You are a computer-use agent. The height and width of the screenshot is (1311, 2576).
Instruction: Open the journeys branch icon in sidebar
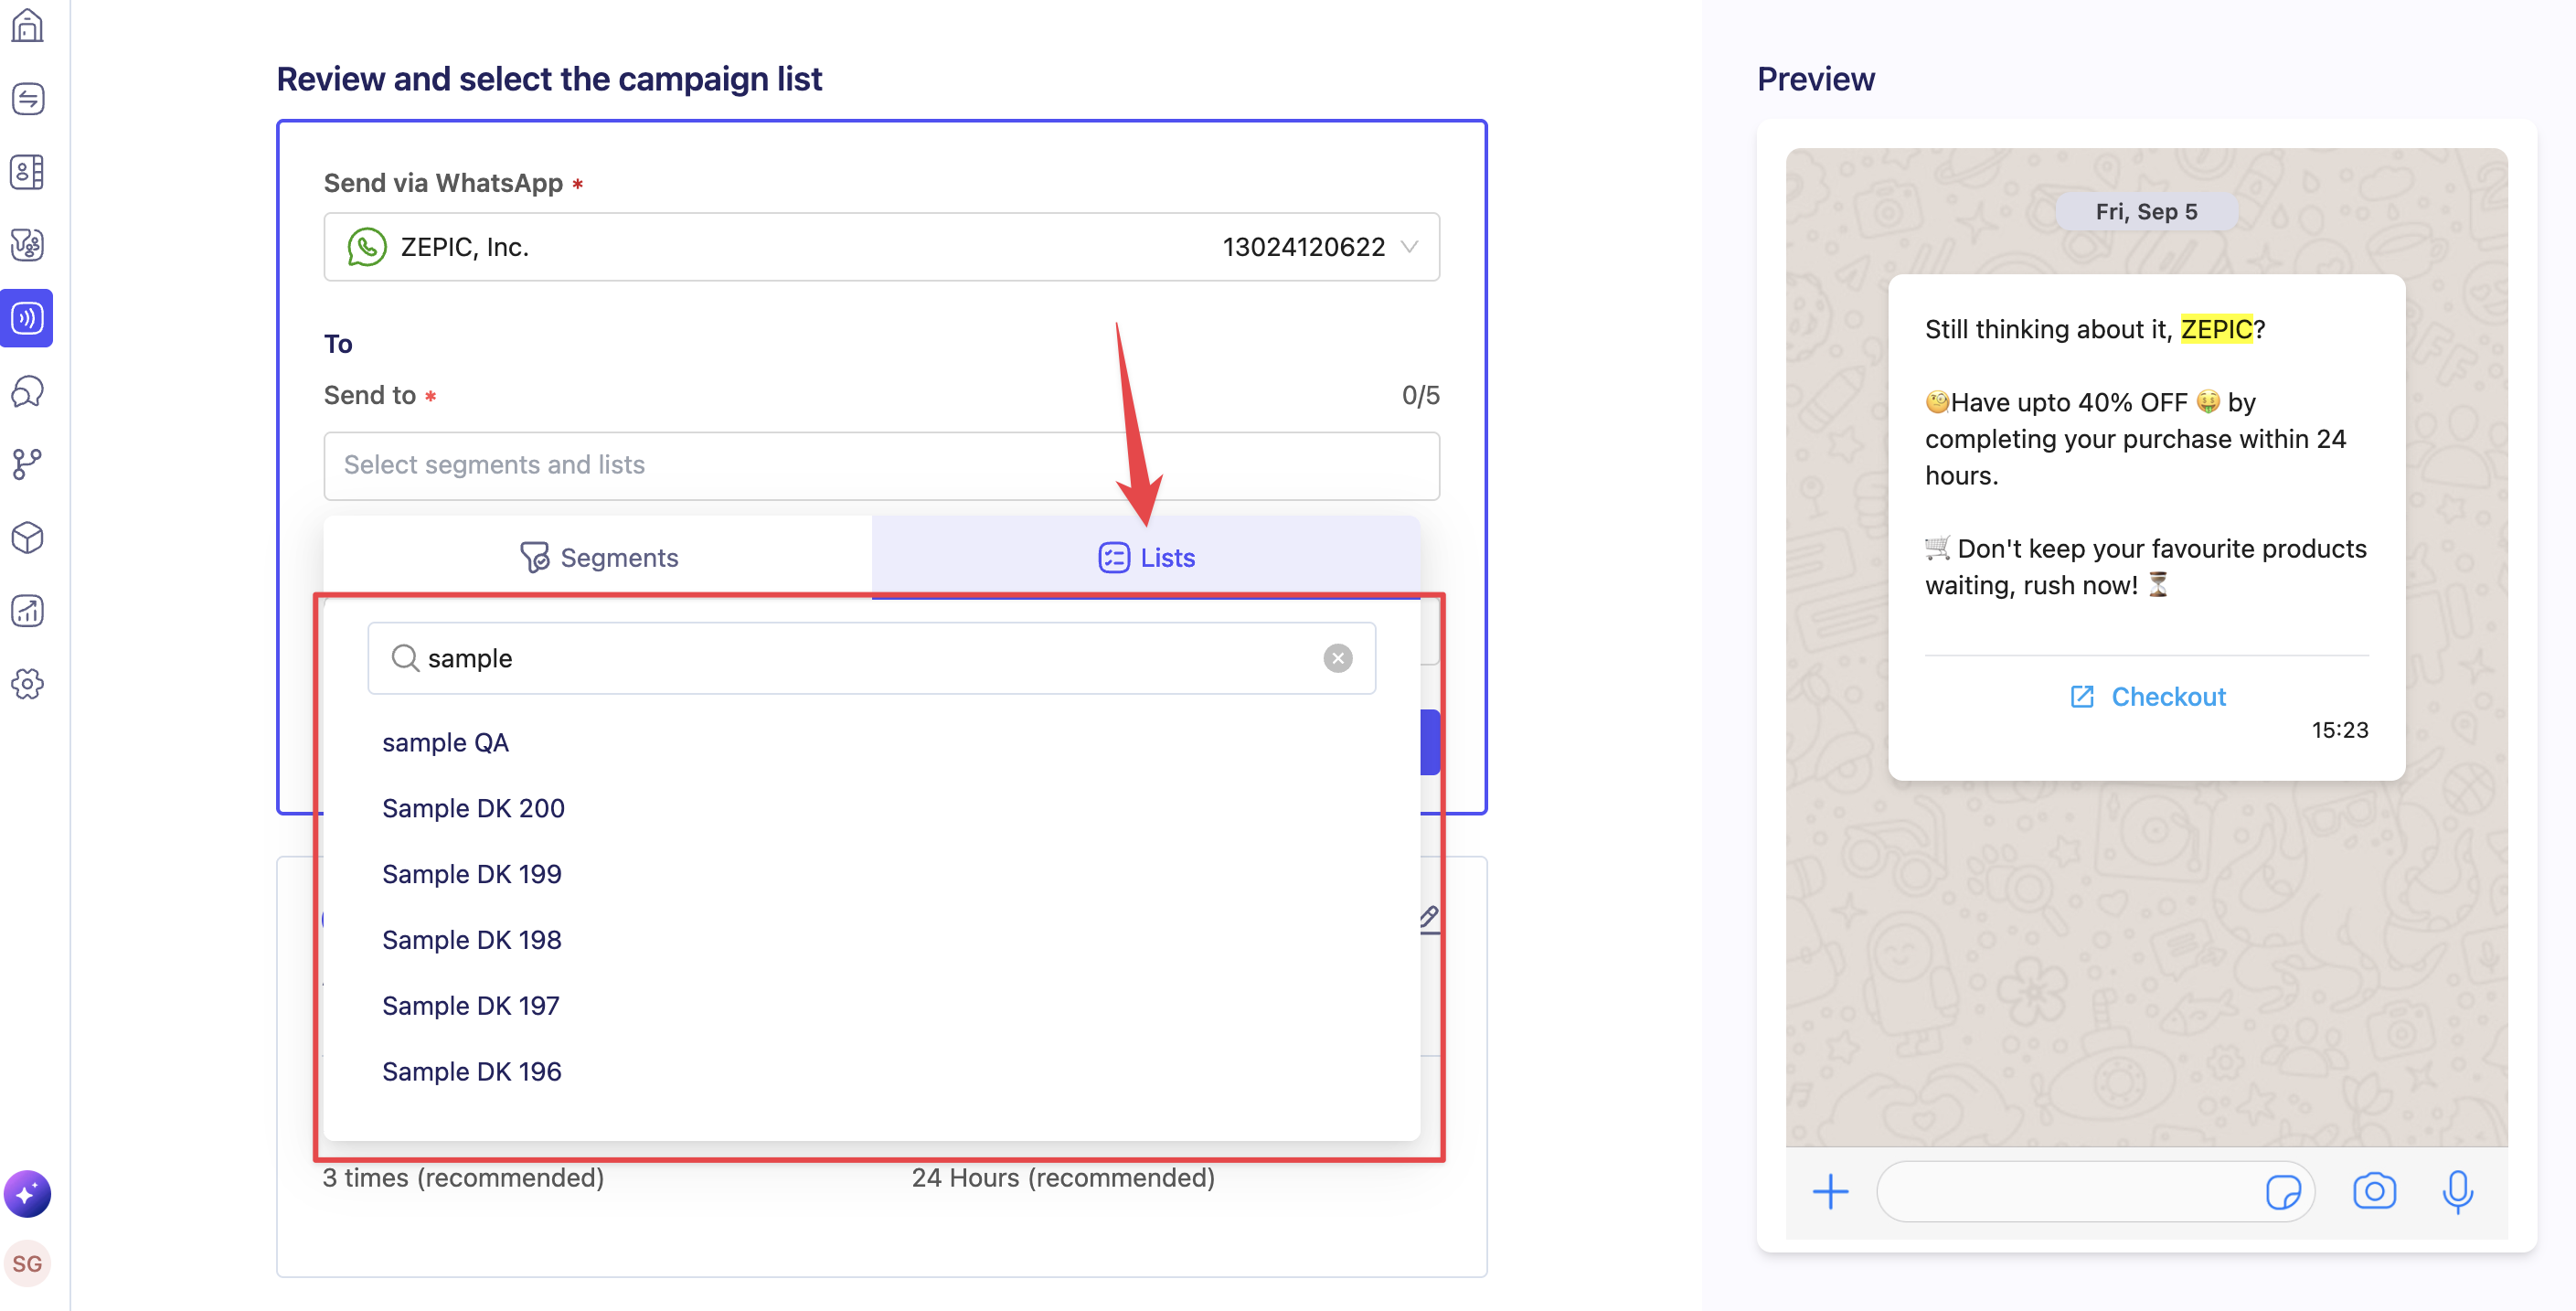tap(27, 464)
